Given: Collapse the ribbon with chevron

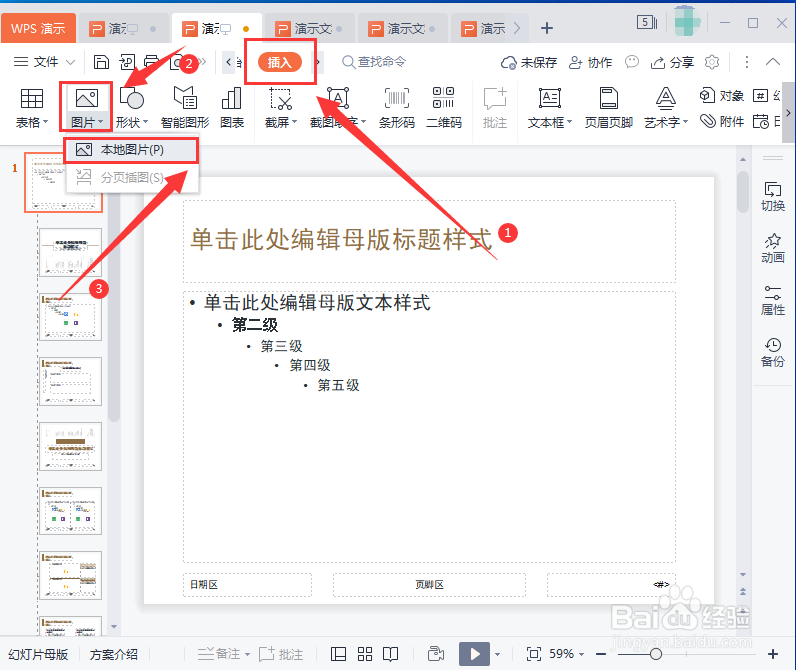Looking at the screenshot, I should 773,62.
